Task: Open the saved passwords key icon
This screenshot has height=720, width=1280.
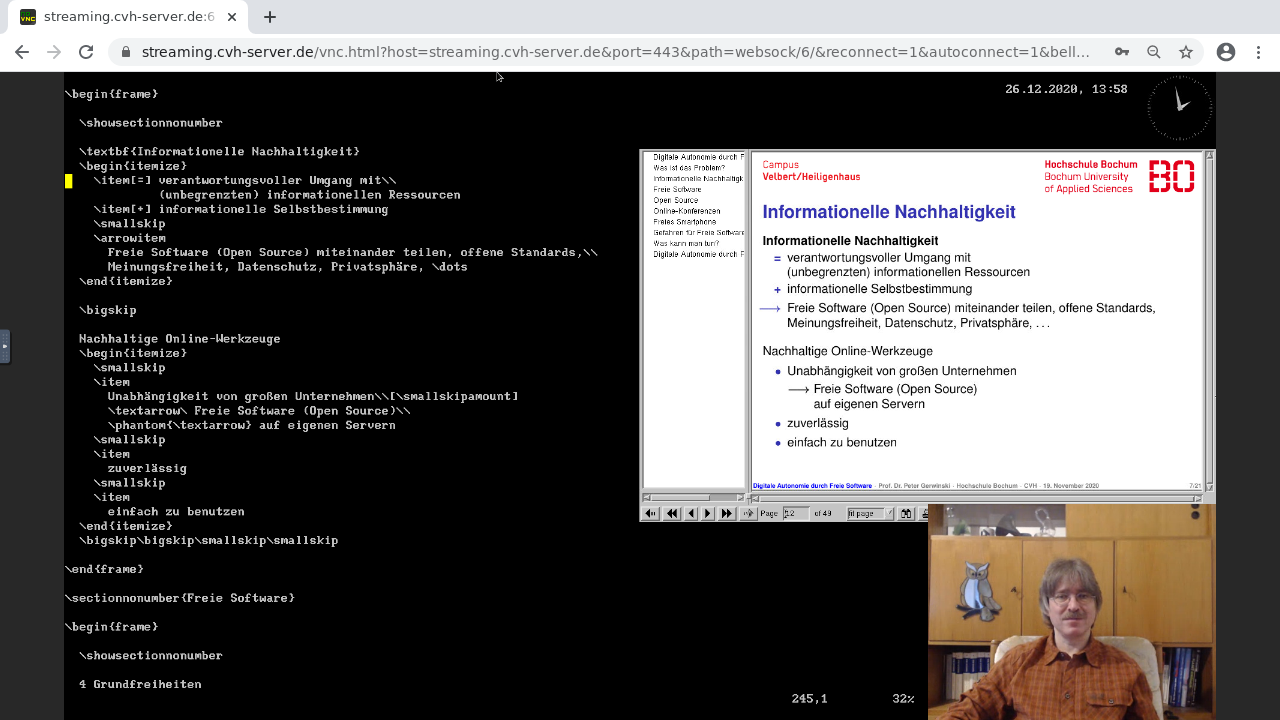Action: [1122, 52]
